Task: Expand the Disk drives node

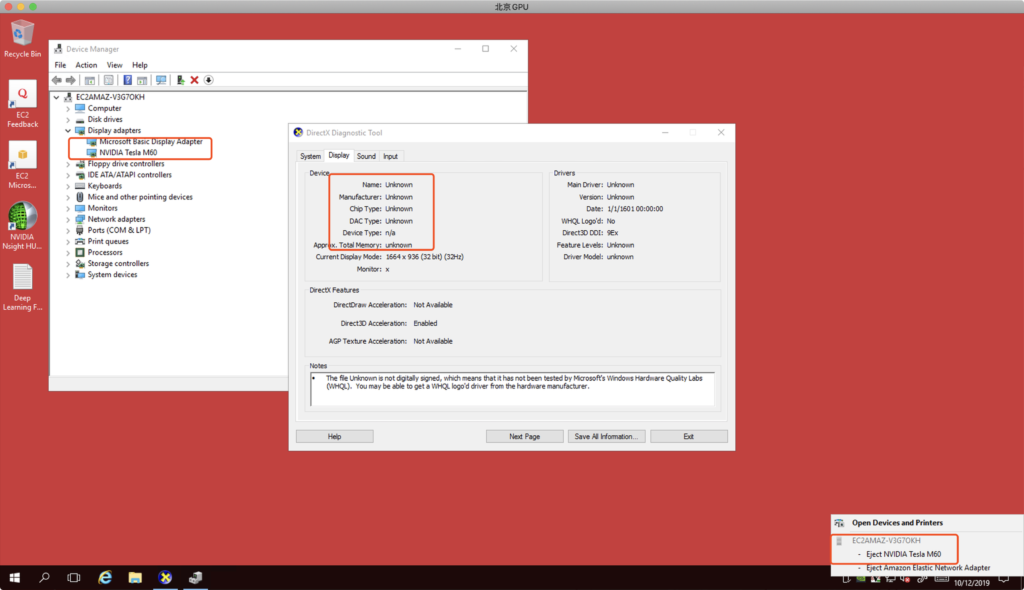Action: click(x=68, y=119)
